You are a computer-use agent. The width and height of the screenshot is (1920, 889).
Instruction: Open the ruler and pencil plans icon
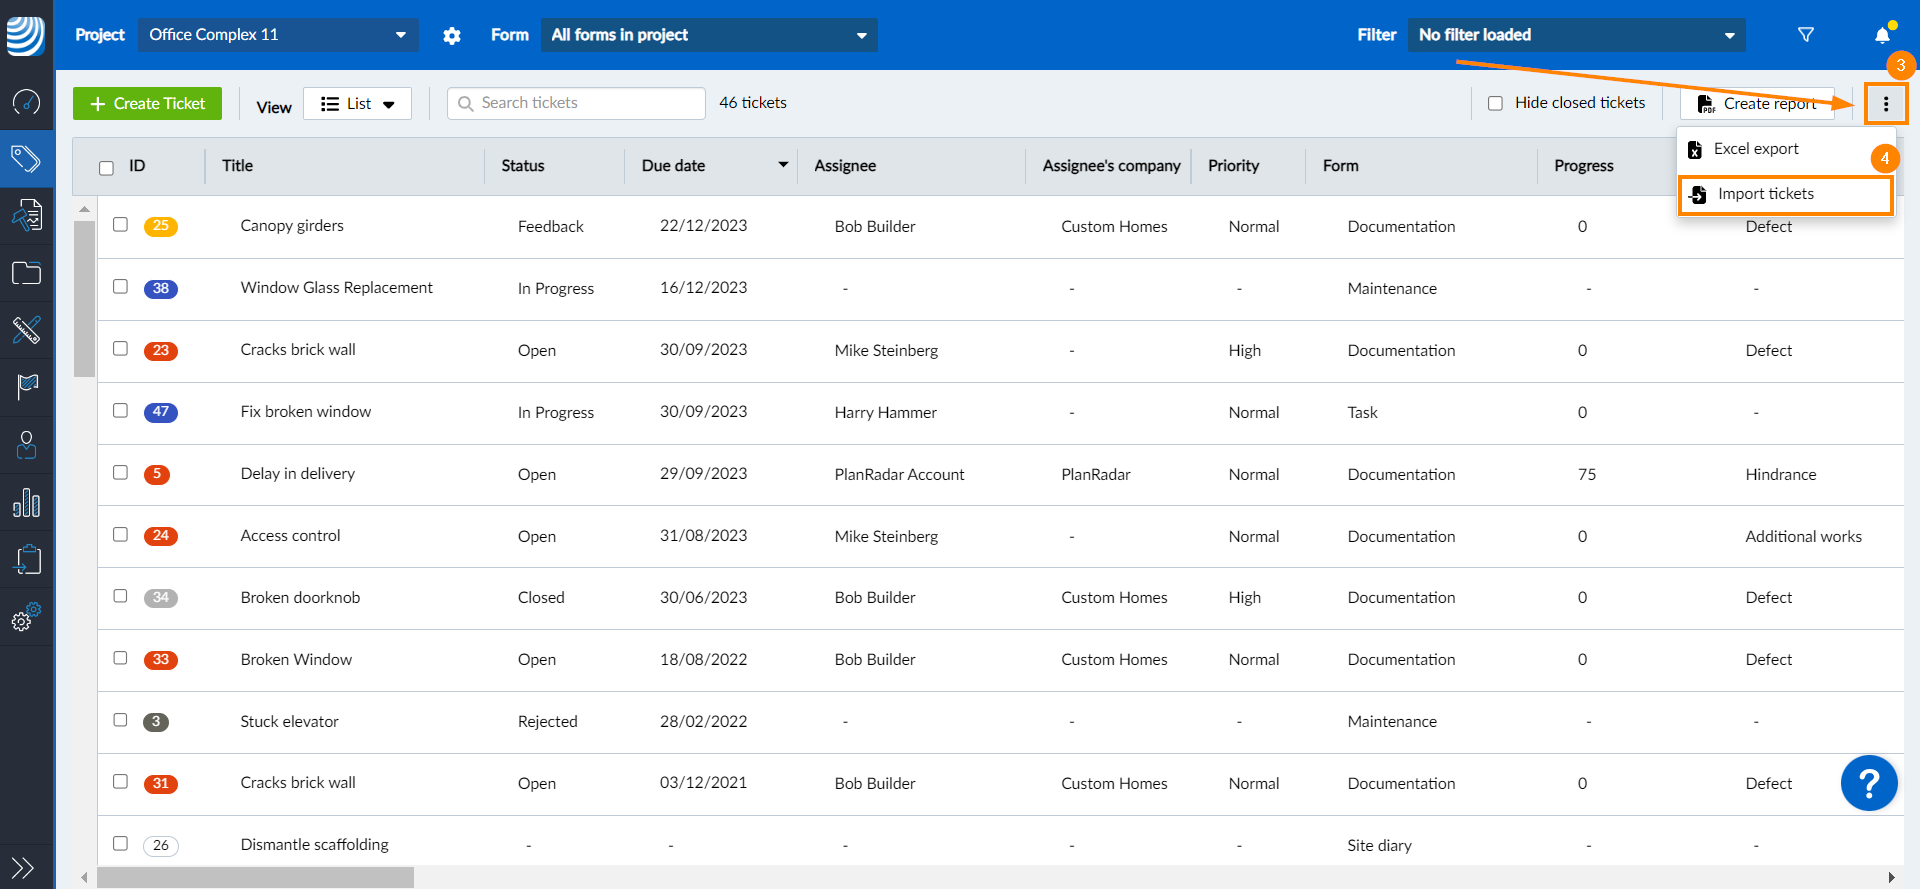click(26, 330)
